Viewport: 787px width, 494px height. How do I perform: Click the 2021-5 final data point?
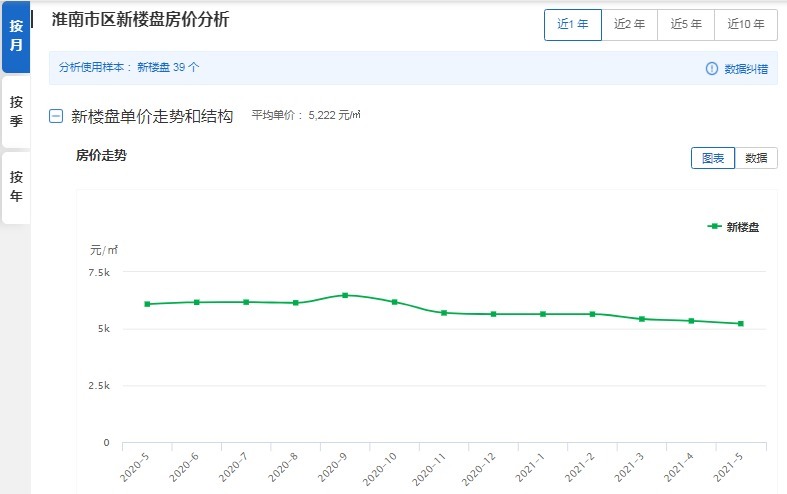[x=741, y=324]
